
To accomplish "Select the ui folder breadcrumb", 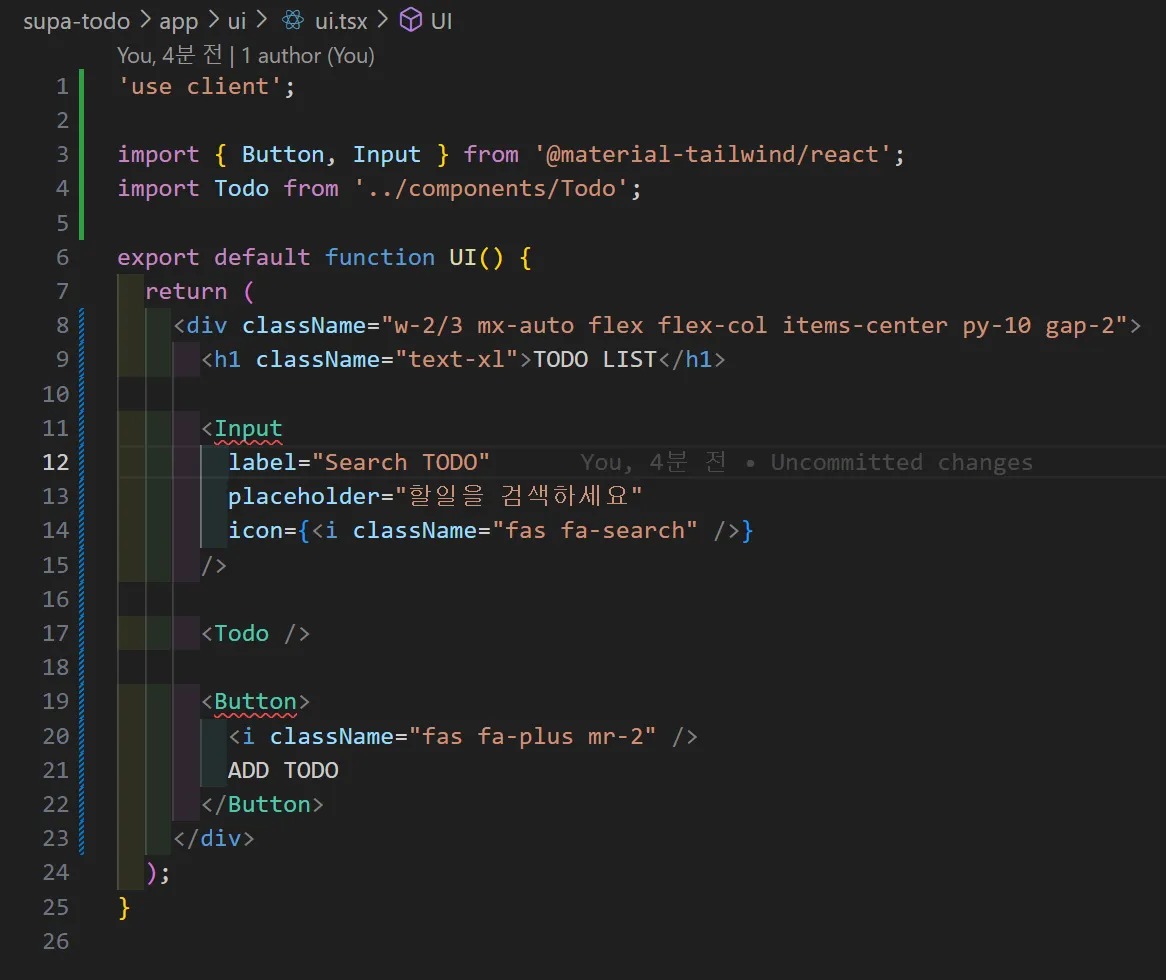I will pos(236,21).
